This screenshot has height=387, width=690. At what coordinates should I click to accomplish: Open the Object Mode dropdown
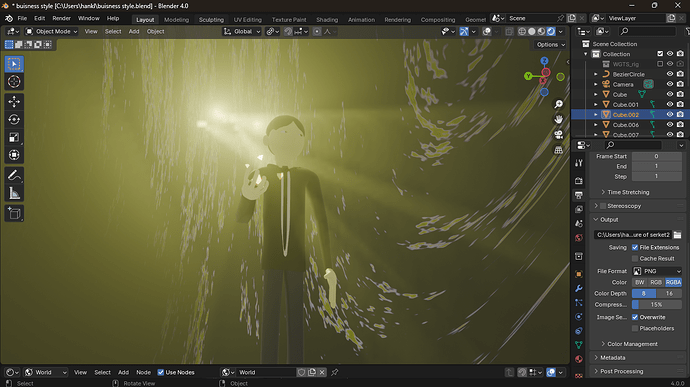[51, 31]
